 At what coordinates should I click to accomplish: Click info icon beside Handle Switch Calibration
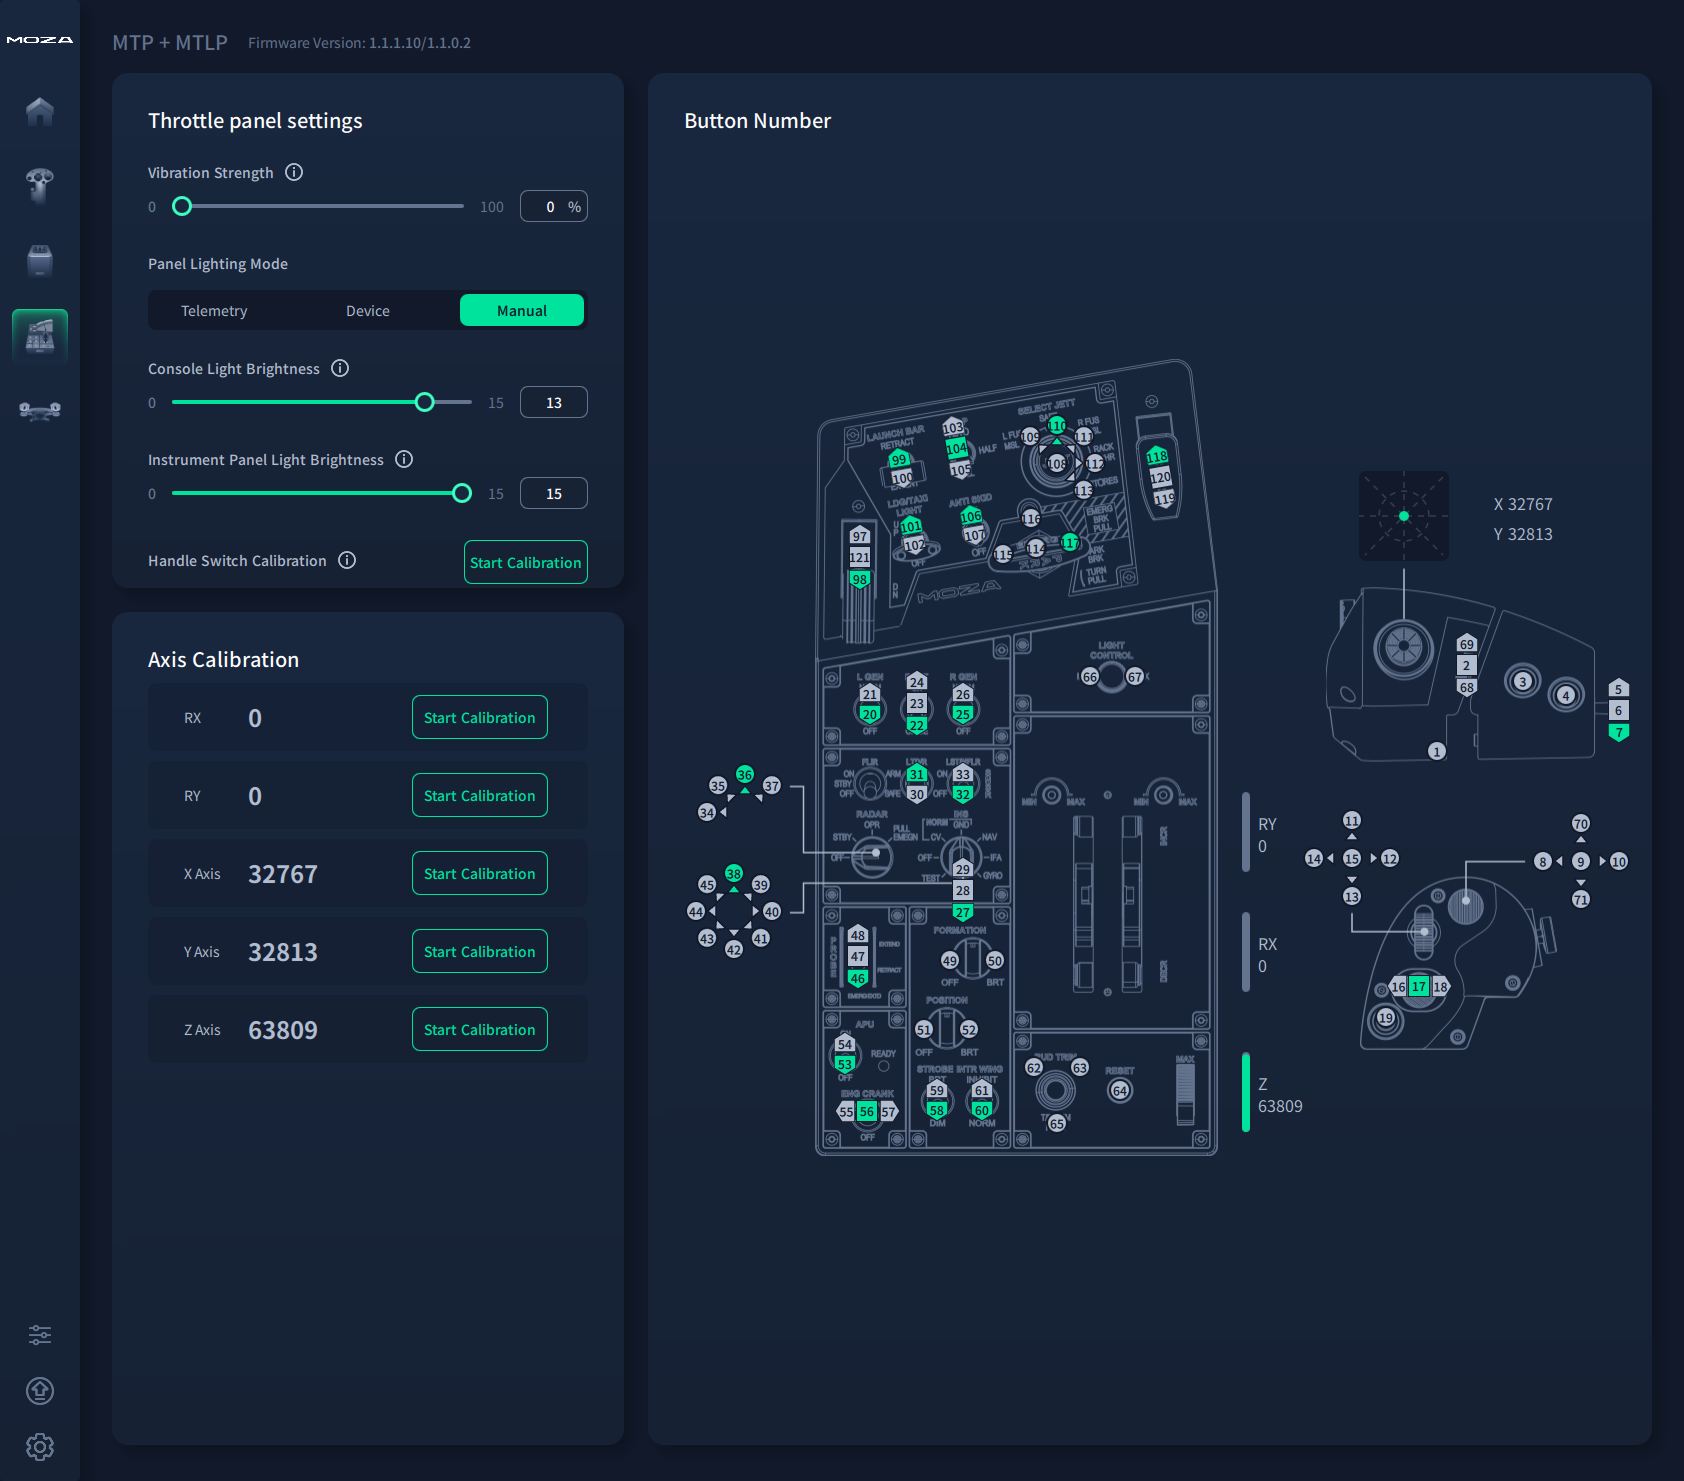click(347, 560)
